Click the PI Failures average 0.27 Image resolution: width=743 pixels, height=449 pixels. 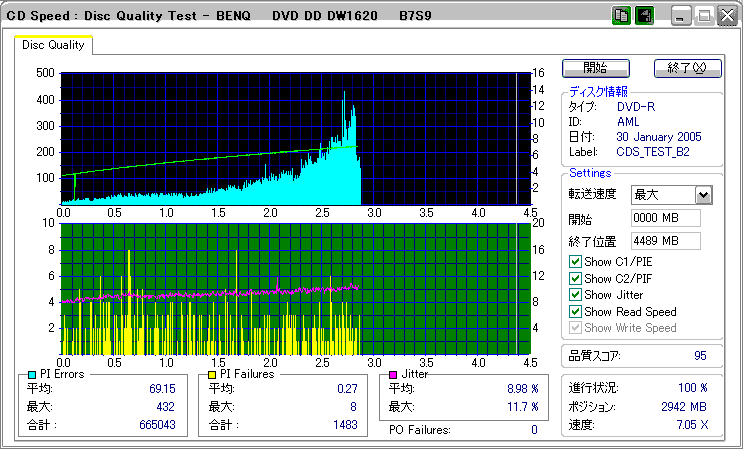coord(347,389)
